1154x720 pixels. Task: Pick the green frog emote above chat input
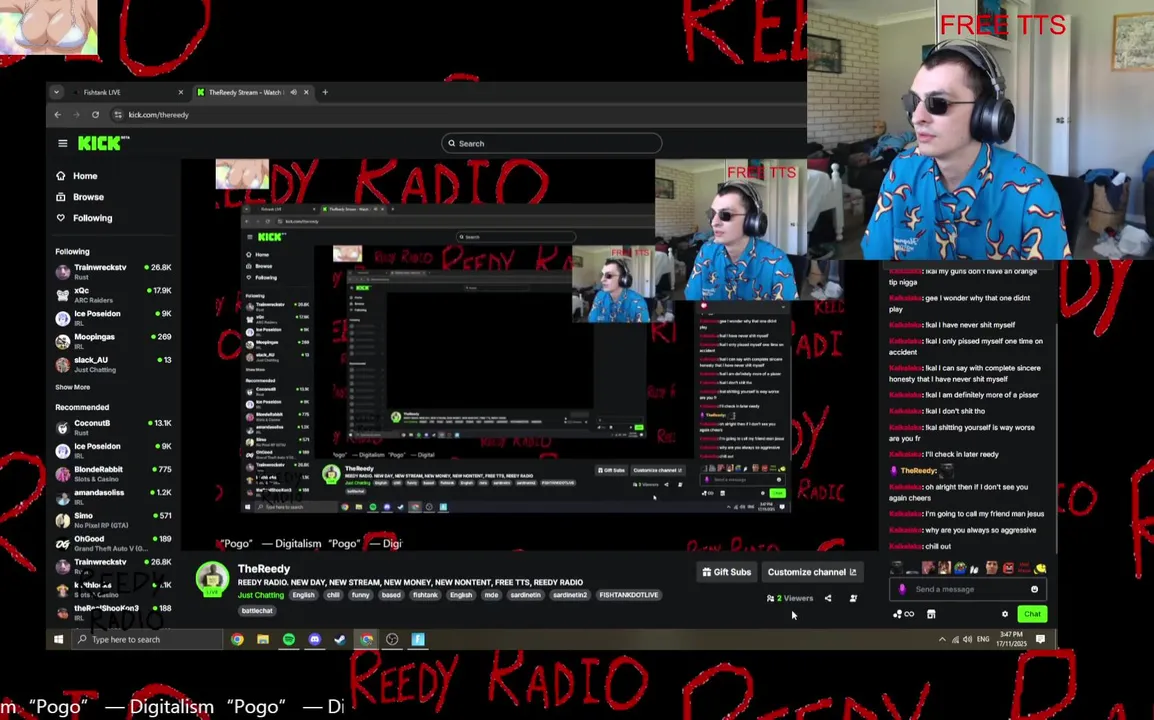coord(960,568)
